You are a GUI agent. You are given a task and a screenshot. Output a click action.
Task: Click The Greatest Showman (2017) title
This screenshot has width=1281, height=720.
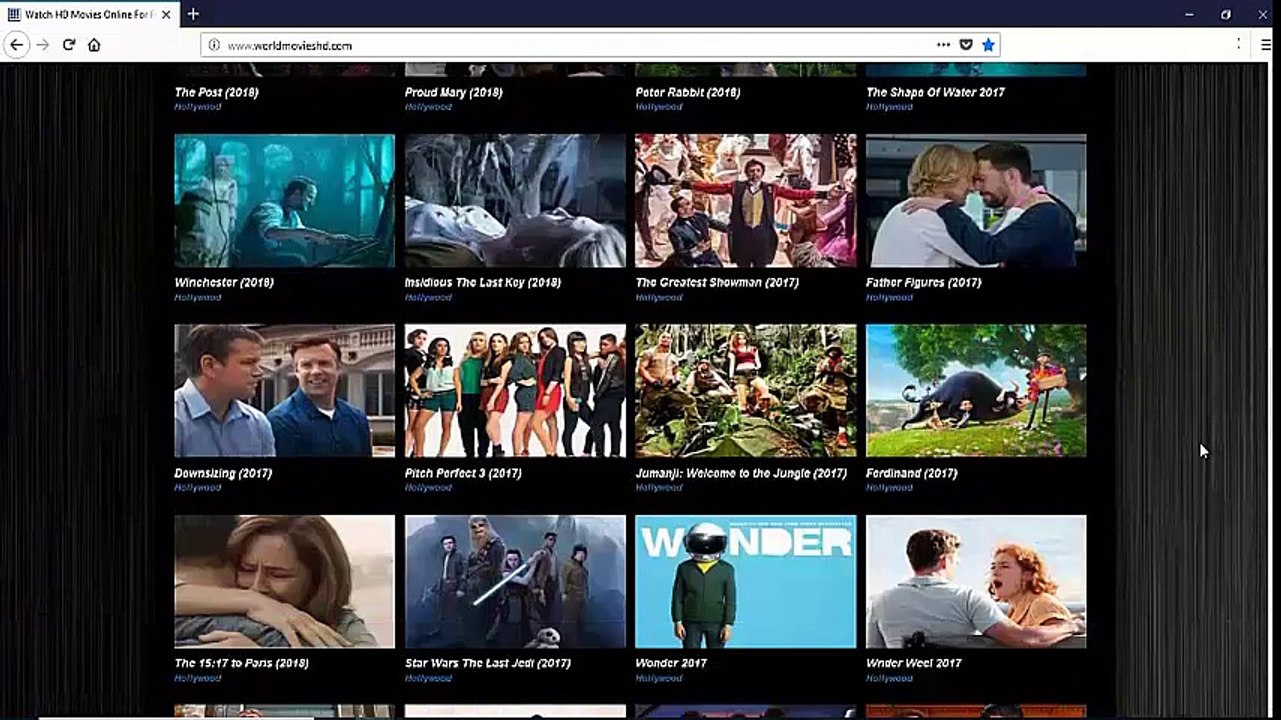click(717, 283)
